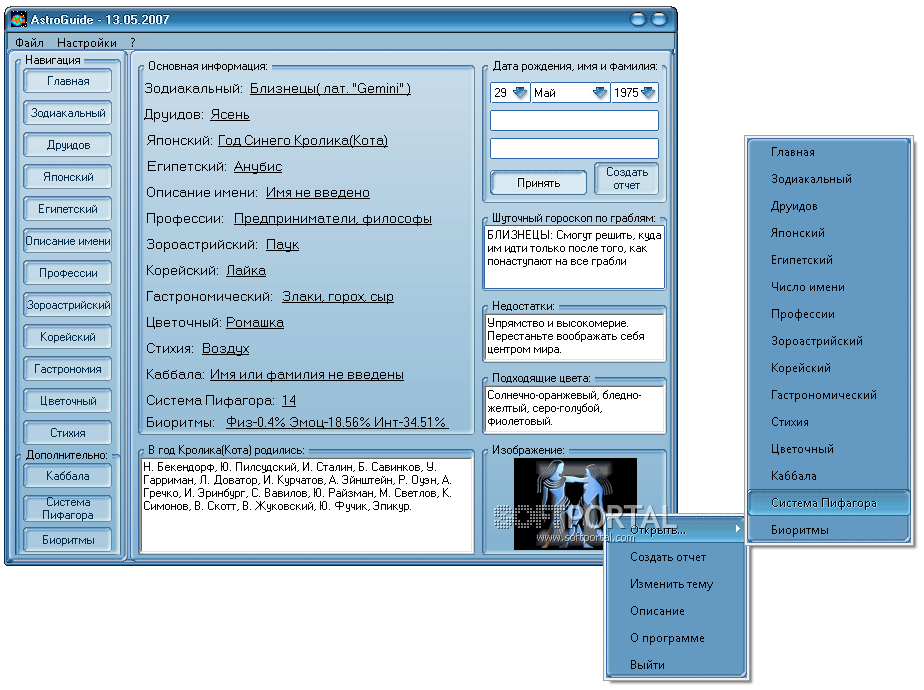Click the Главная navigation button
This screenshot has height=690, width=924.
[x=68, y=81]
